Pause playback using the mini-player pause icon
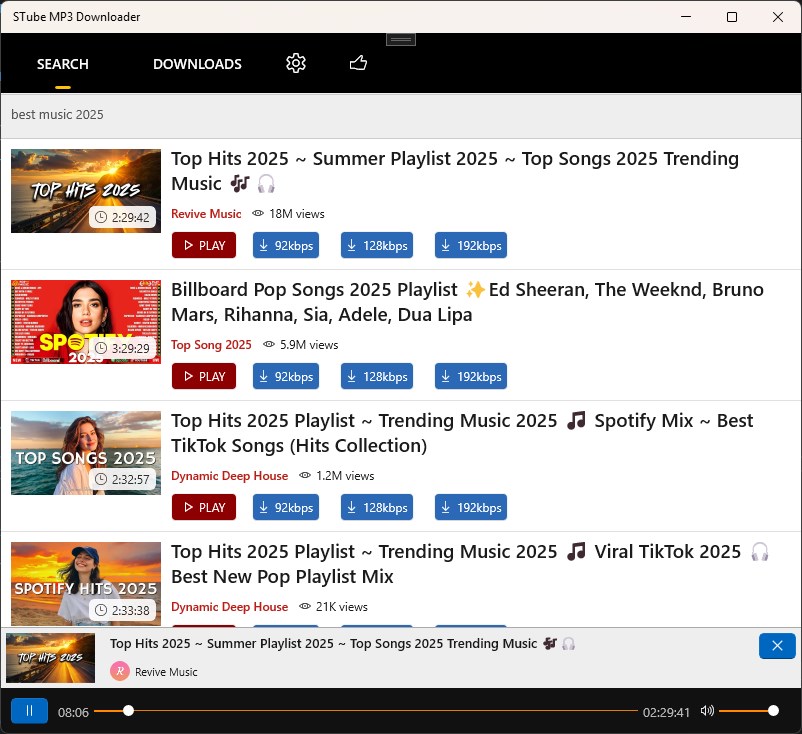Screen dimensions: 802x734 [x=29, y=710]
